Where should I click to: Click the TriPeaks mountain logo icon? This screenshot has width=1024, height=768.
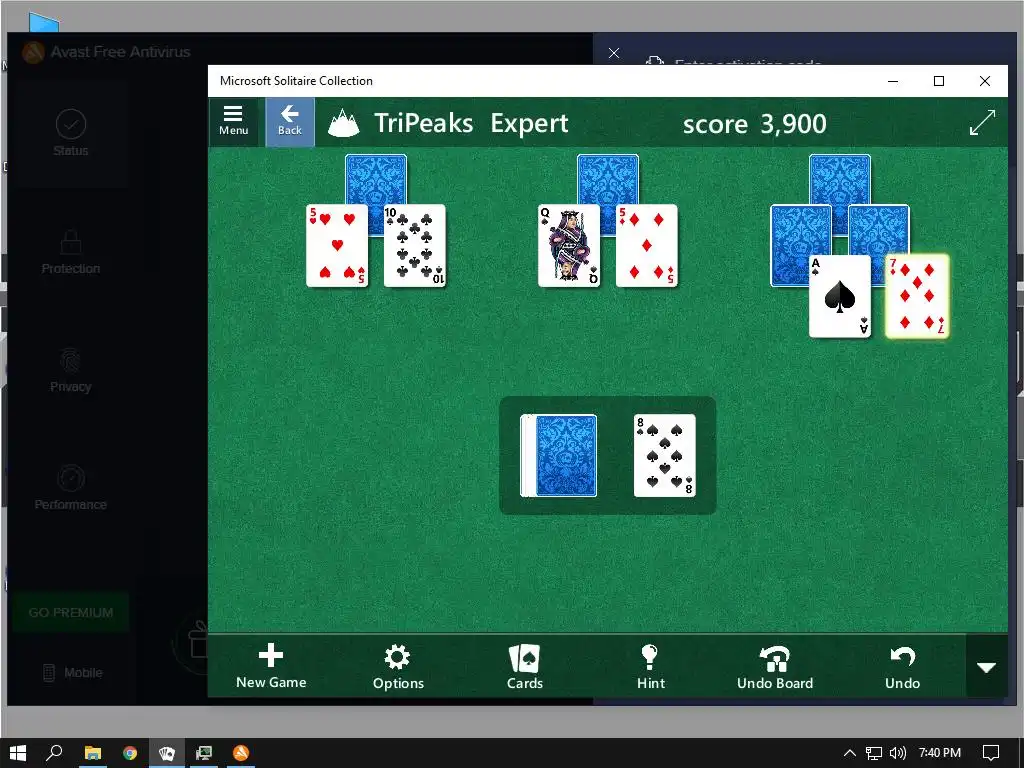(x=344, y=123)
